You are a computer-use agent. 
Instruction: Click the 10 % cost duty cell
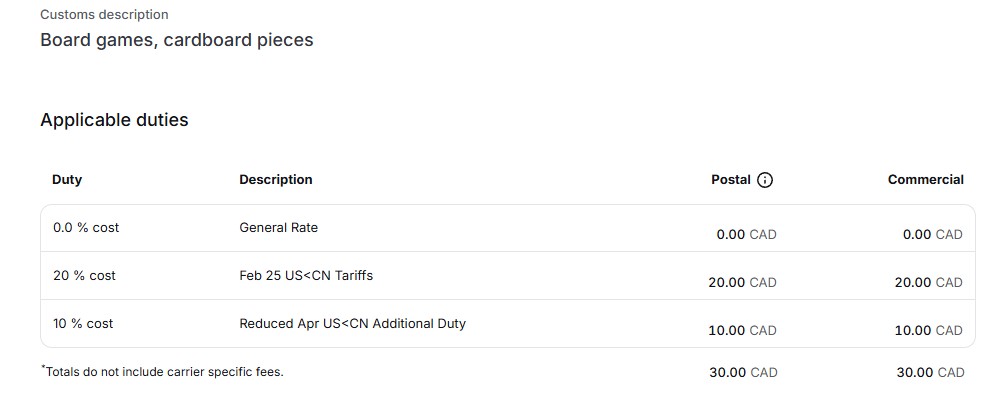[x=83, y=323]
